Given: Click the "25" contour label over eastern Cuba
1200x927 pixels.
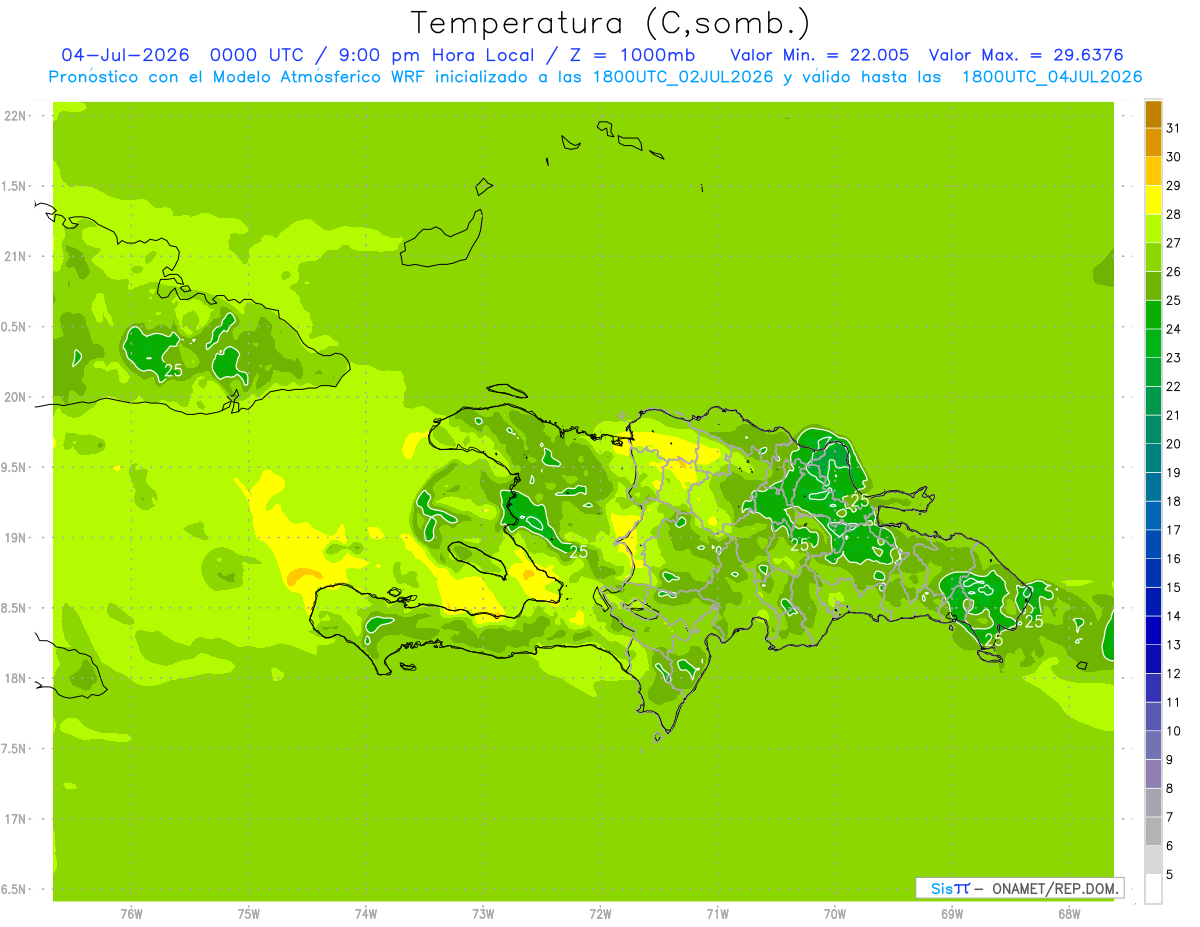Looking at the screenshot, I should click(173, 370).
